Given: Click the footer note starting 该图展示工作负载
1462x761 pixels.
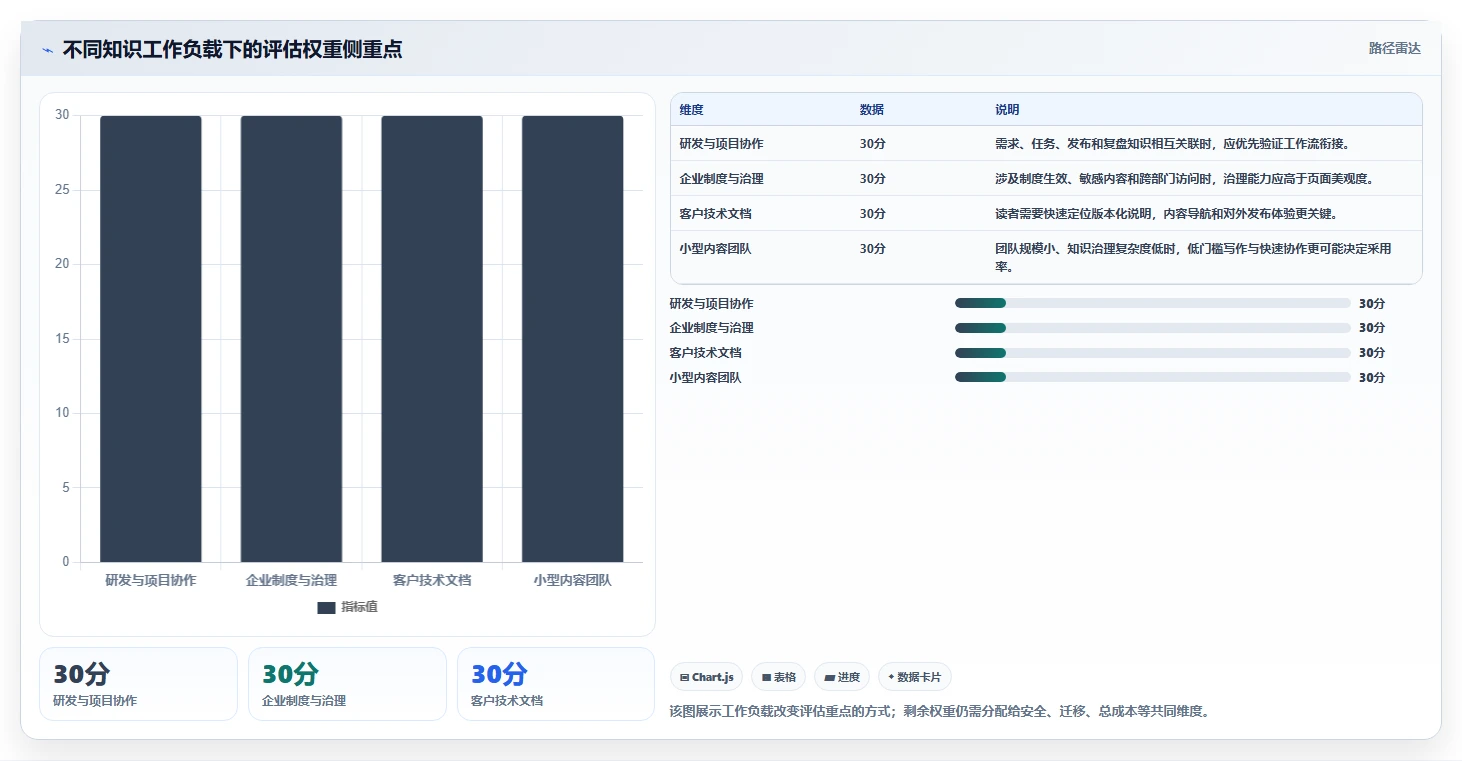Looking at the screenshot, I should pyautogui.click(x=939, y=712).
